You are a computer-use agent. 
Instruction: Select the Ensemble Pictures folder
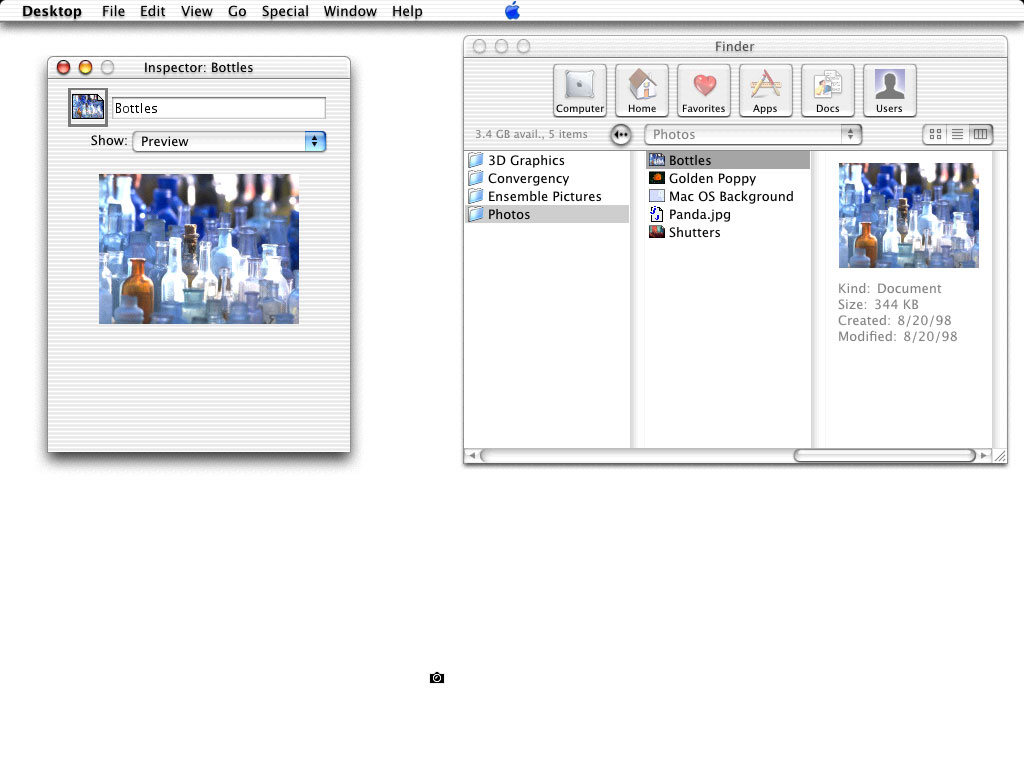tap(547, 197)
